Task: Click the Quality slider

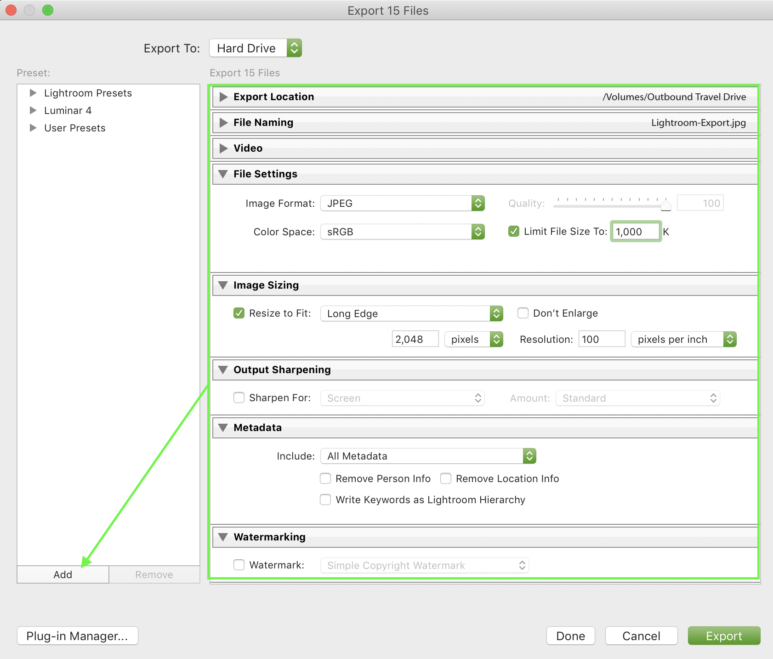Action: point(611,203)
